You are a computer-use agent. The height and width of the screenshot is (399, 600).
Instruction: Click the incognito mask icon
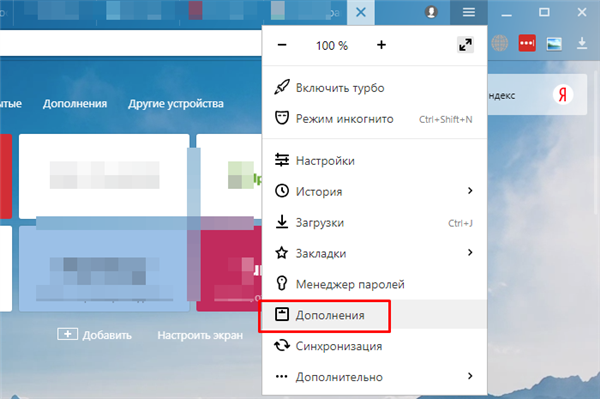coord(282,118)
